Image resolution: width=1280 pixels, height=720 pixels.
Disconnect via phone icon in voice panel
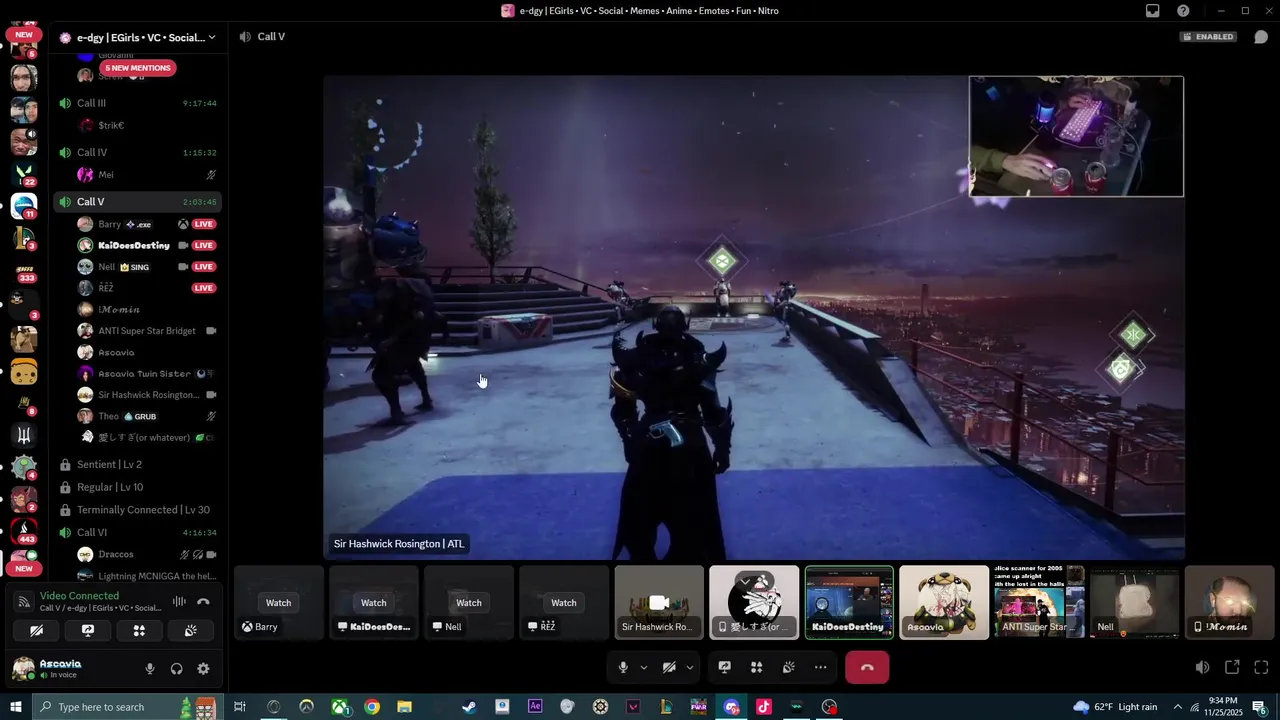tap(203, 601)
